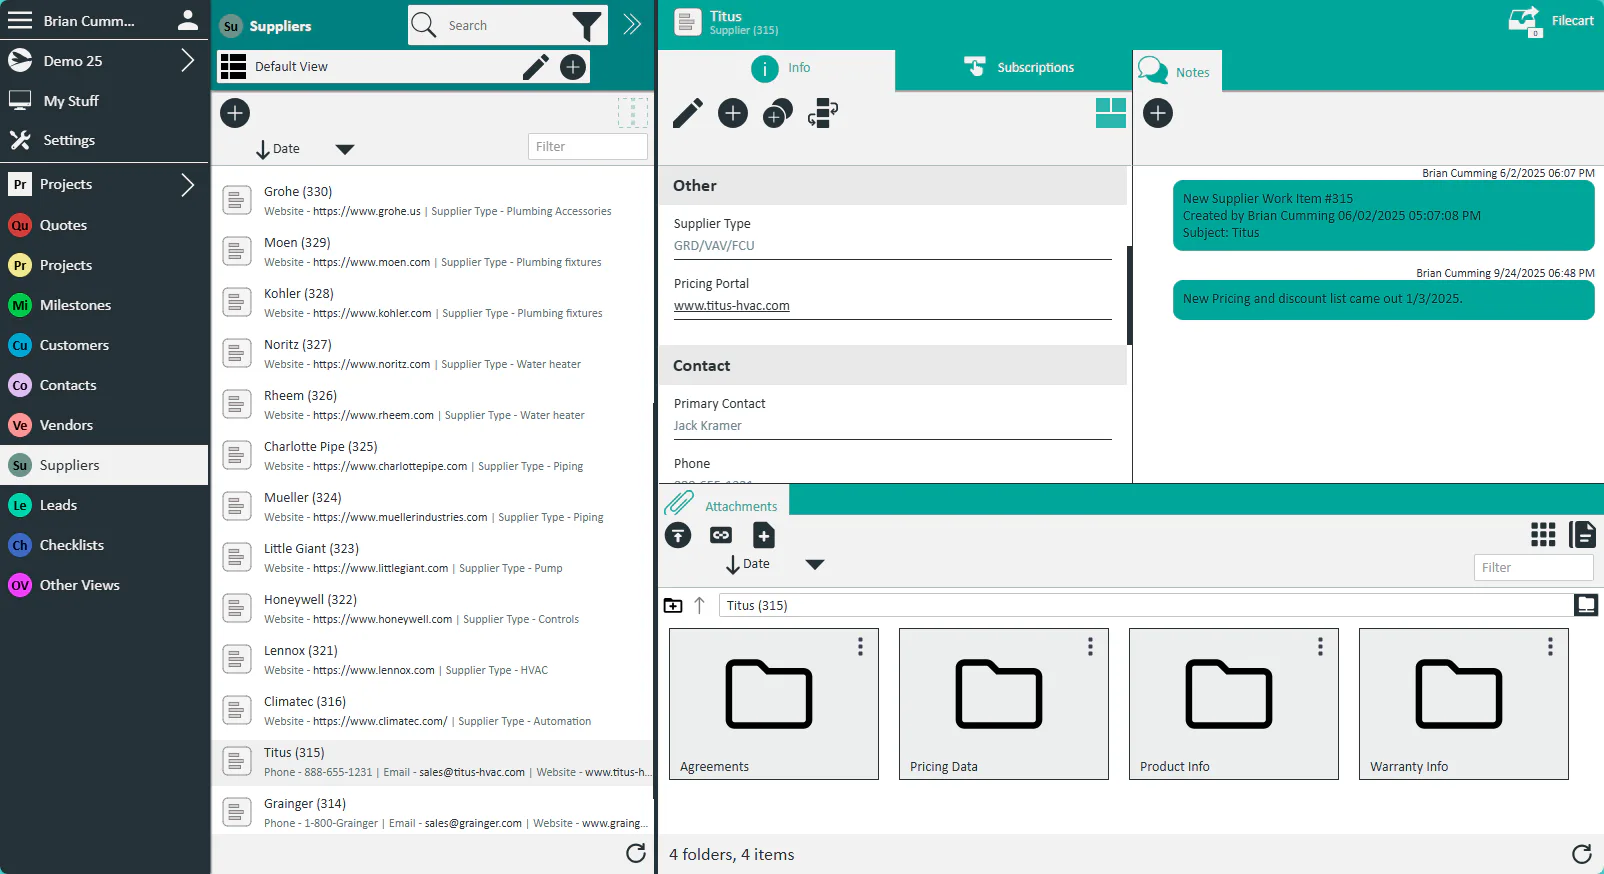The width and height of the screenshot is (1604, 874).
Task: Open the Product Info folder
Action: click(1233, 704)
